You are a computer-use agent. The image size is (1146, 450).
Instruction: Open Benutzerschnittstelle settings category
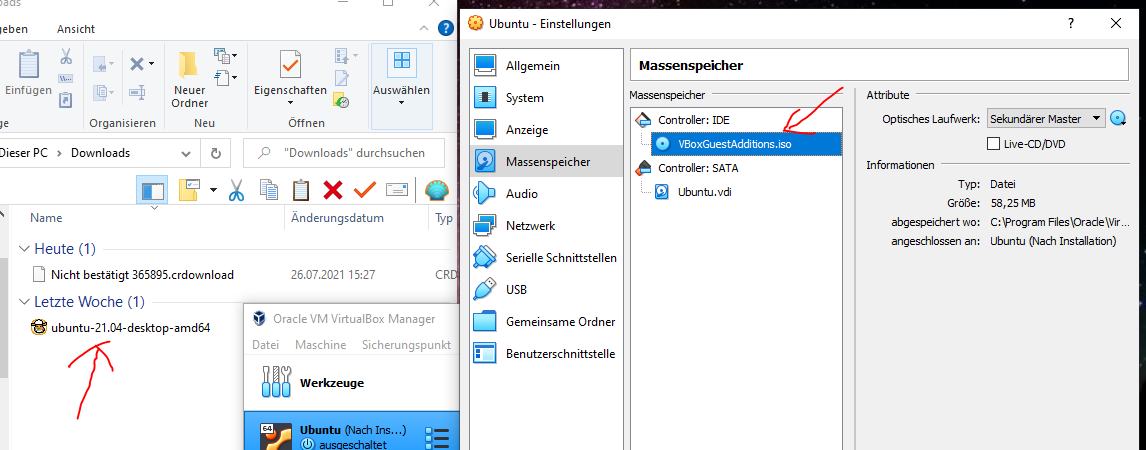click(x=547, y=354)
